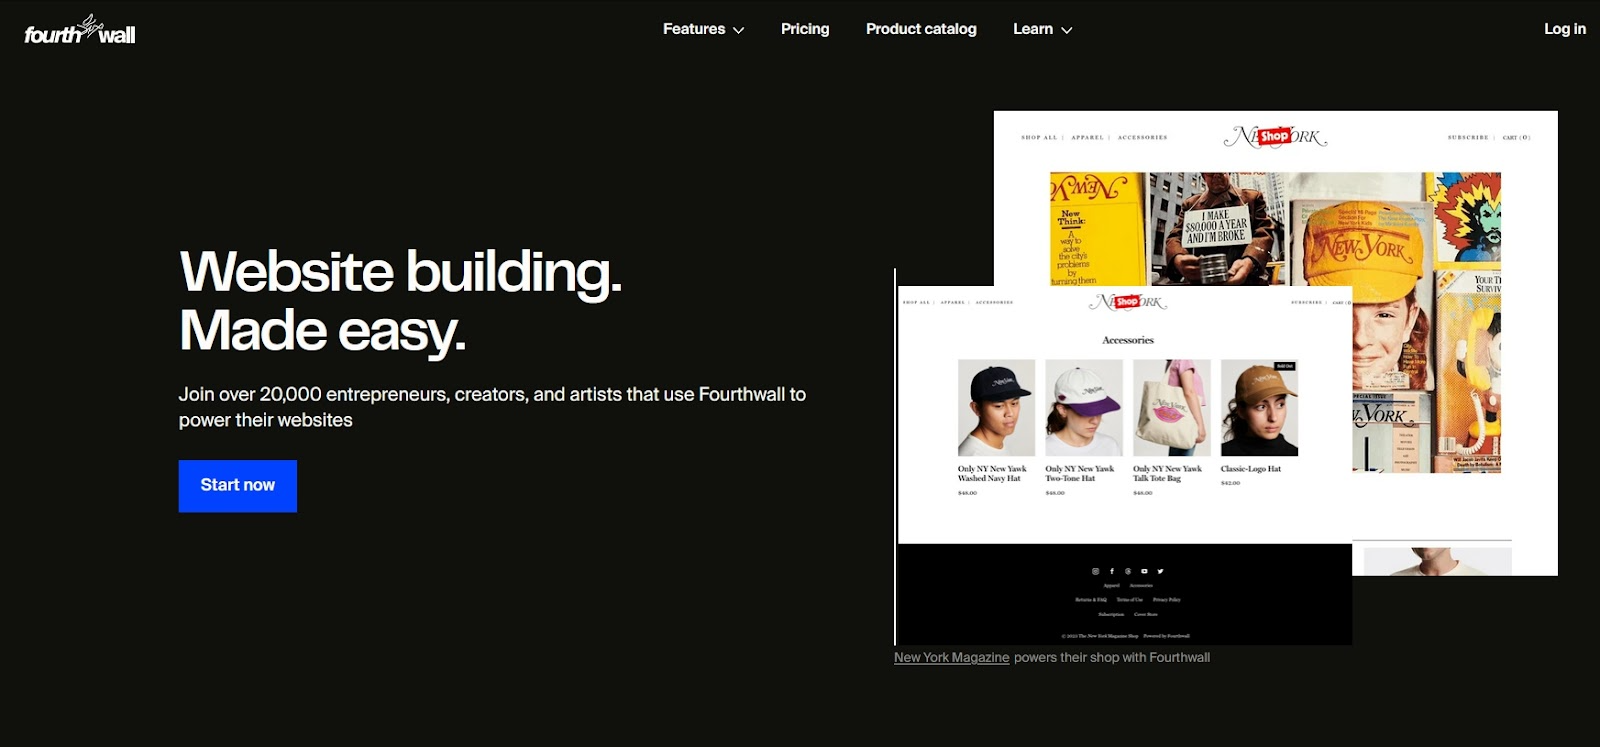
Task: Click the Facebook icon in preview footer
Action: point(1112,571)
